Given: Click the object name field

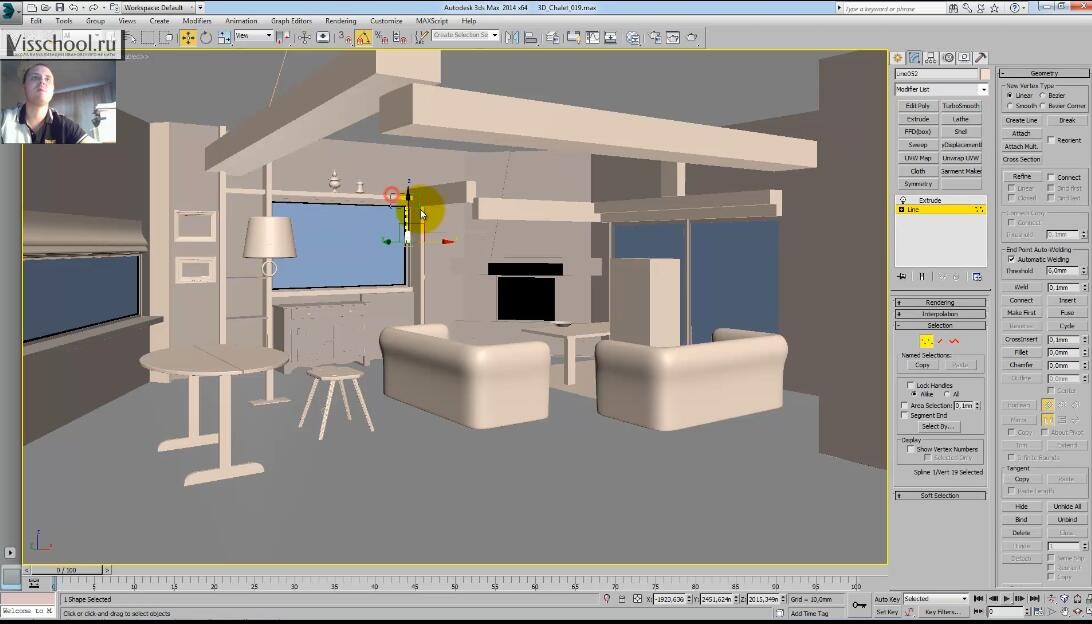Looking at the screenshot, I should point(936,74).
